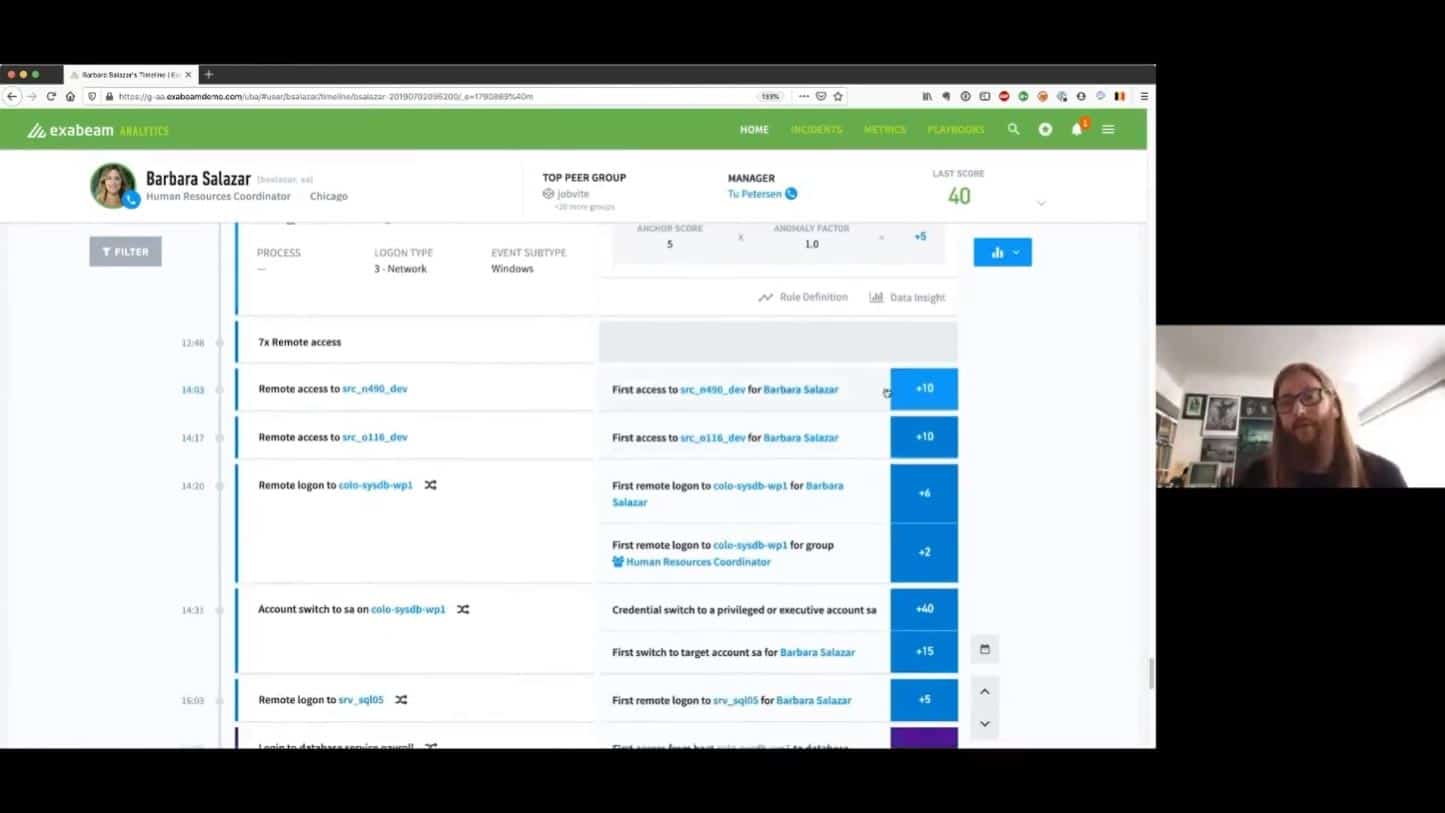
Task: Click the +10 score for src_o116_dev access
Action: pyautogui.click(x=924, y=437)
